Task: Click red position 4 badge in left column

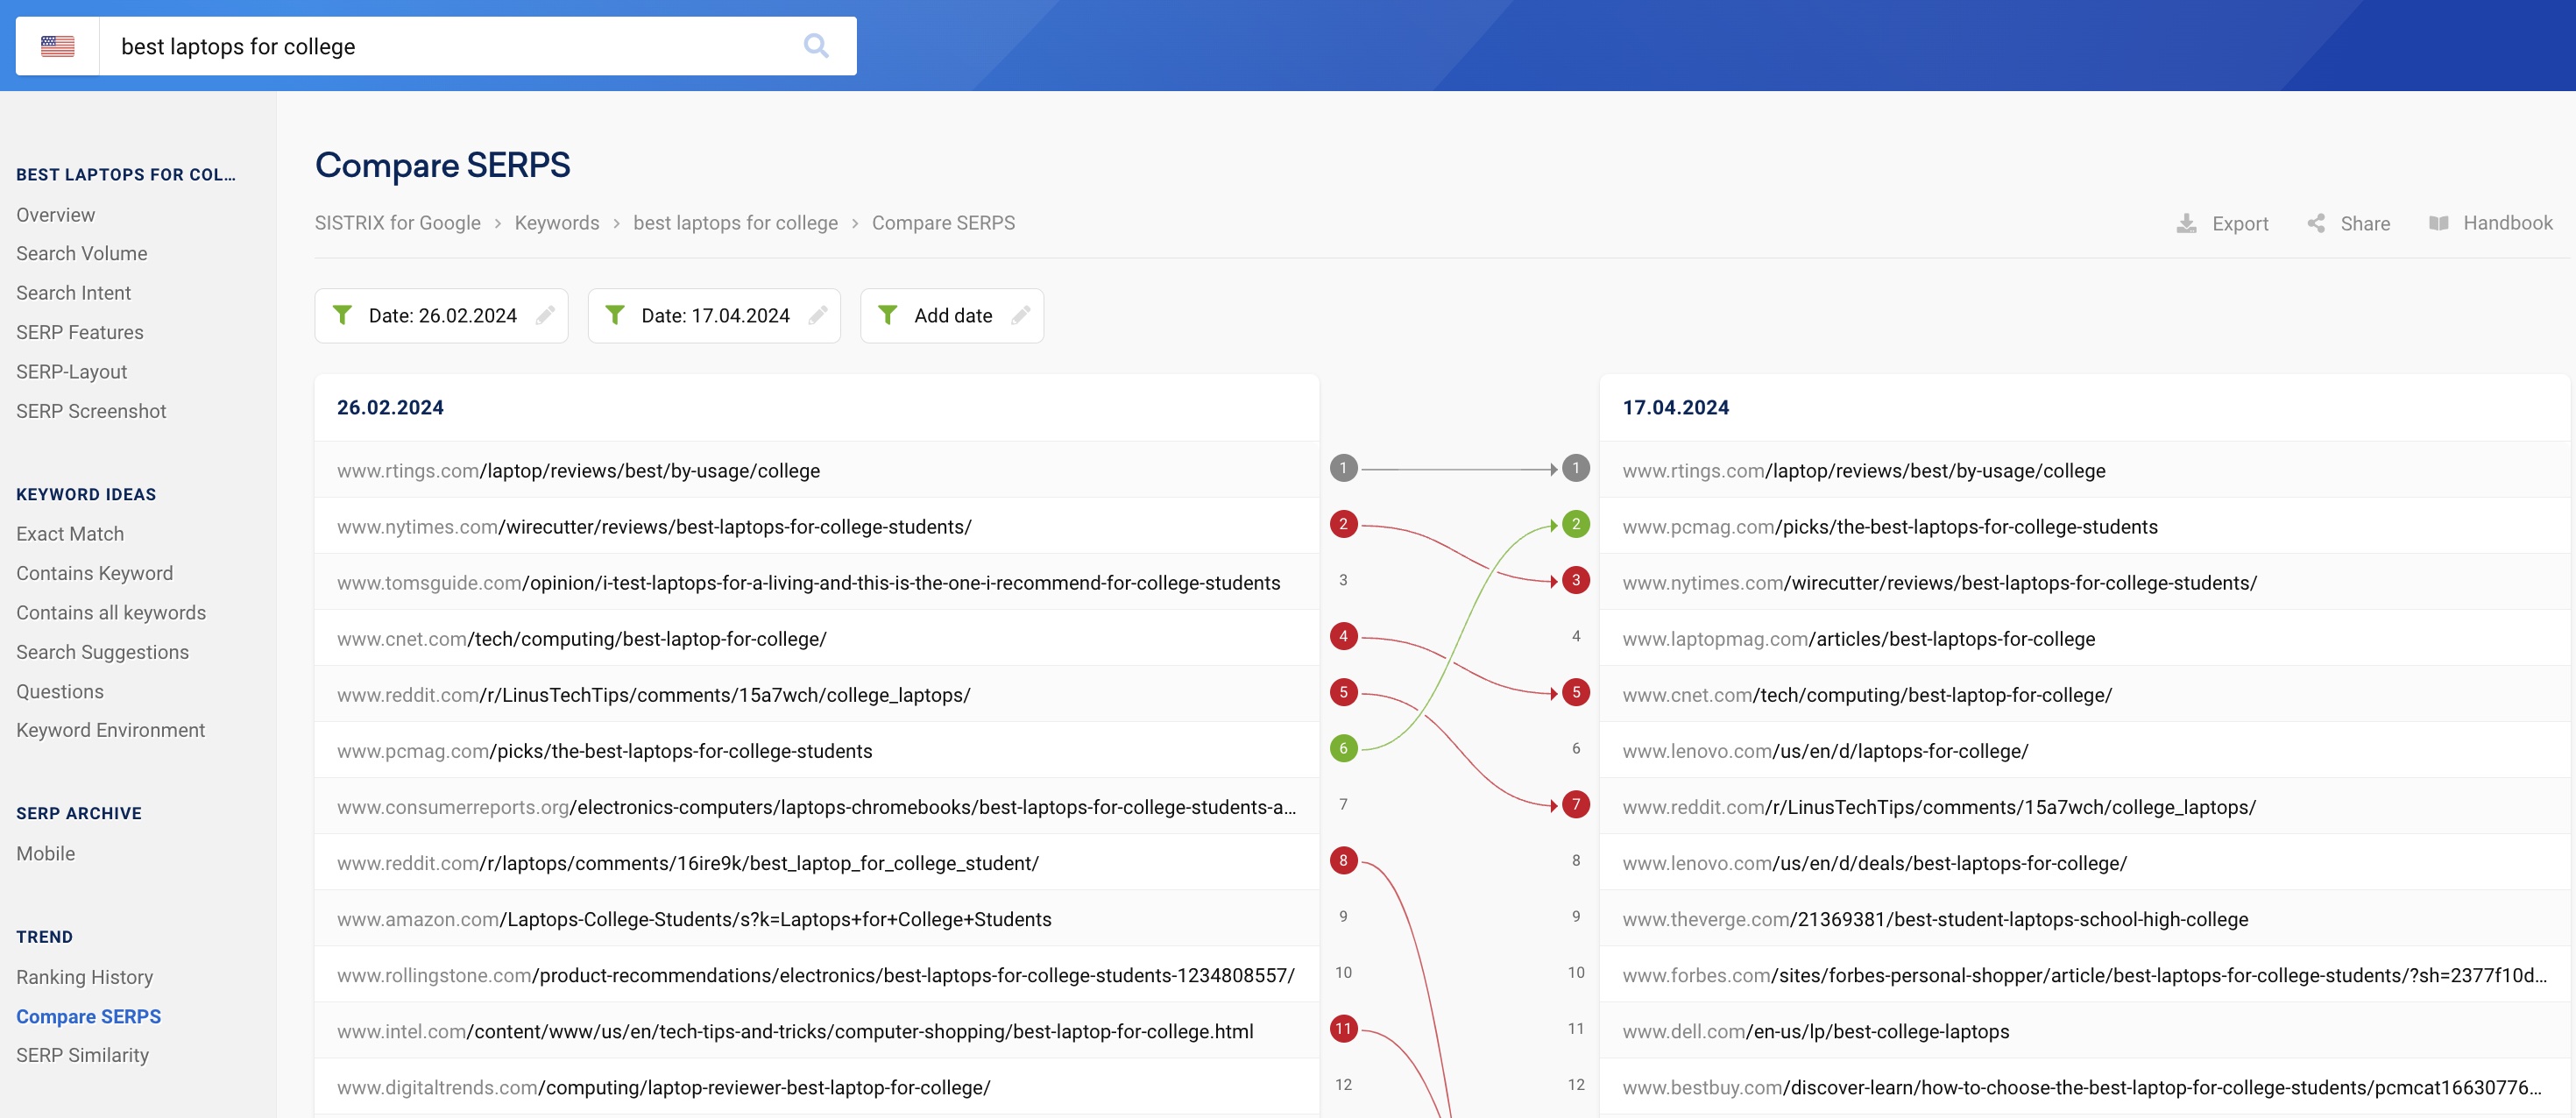Action: [x=1343, y=636]
